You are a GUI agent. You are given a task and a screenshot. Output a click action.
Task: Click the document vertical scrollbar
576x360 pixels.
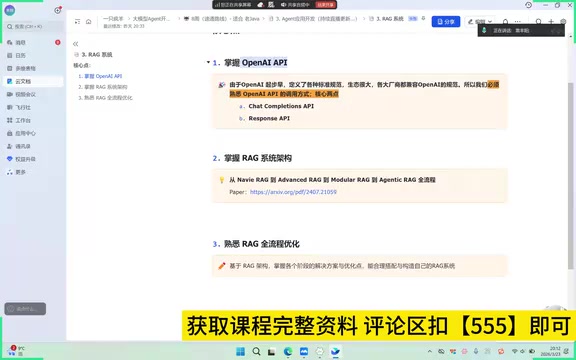[570, 176]
